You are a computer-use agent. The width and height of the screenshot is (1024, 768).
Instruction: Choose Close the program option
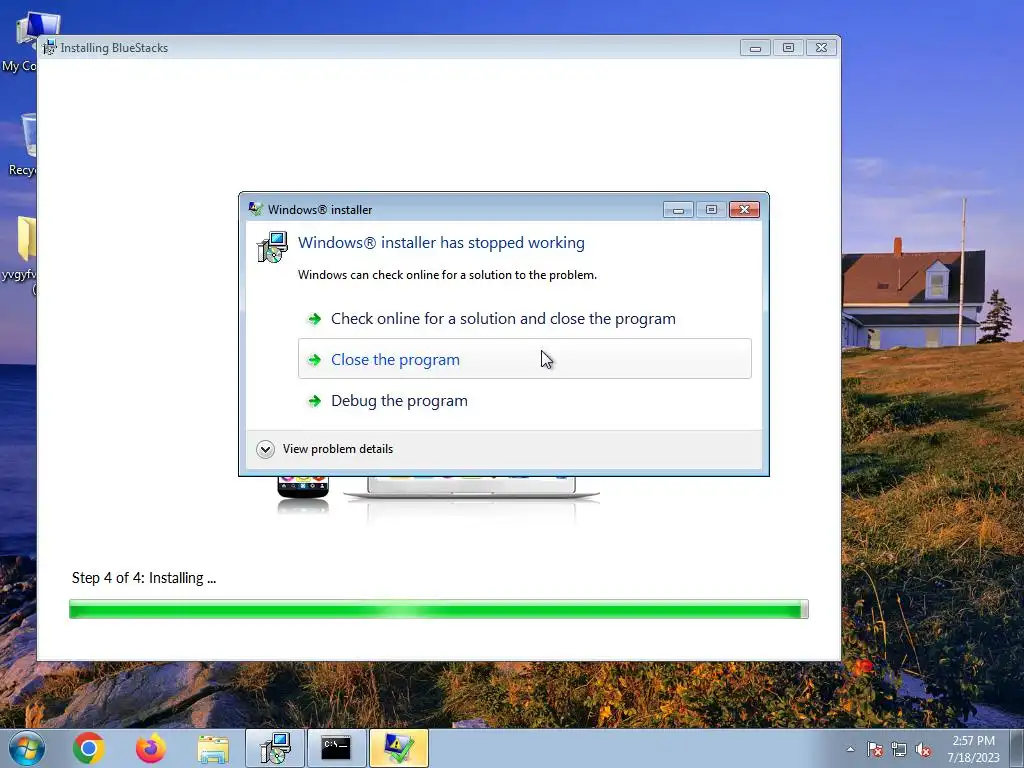click(524, 359)
